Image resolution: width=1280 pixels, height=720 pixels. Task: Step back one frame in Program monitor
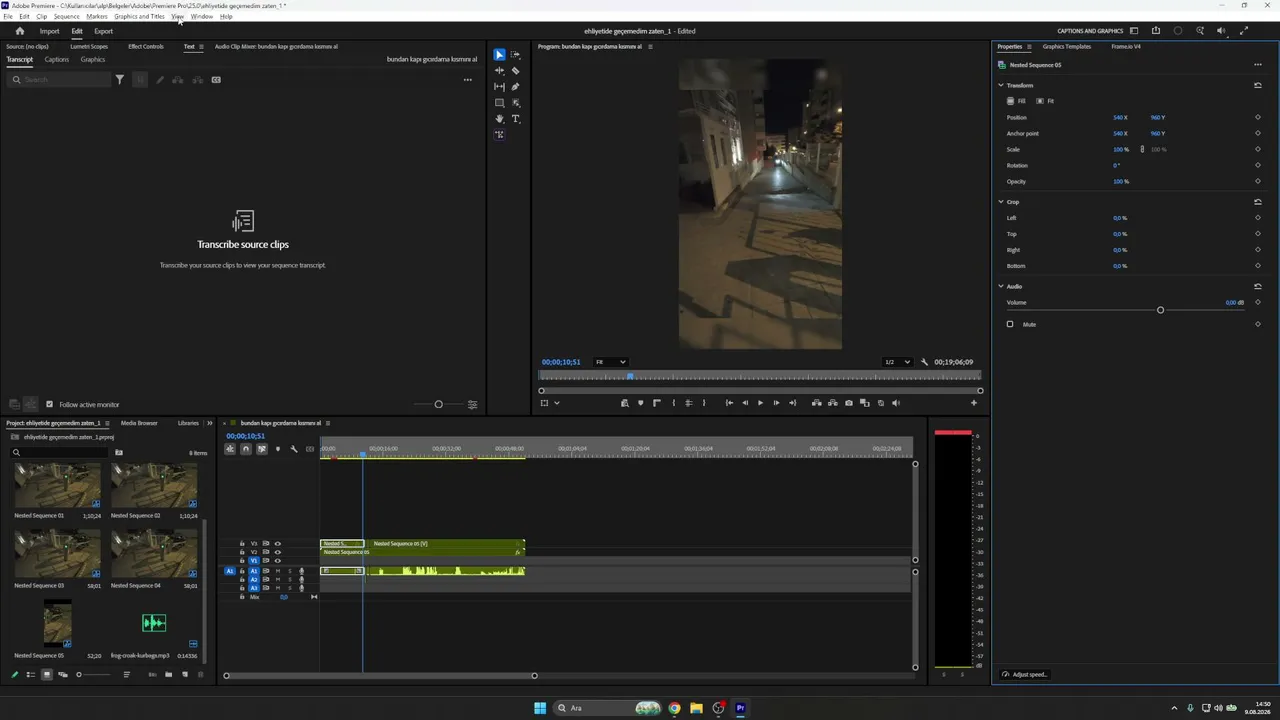click(744, 403)
